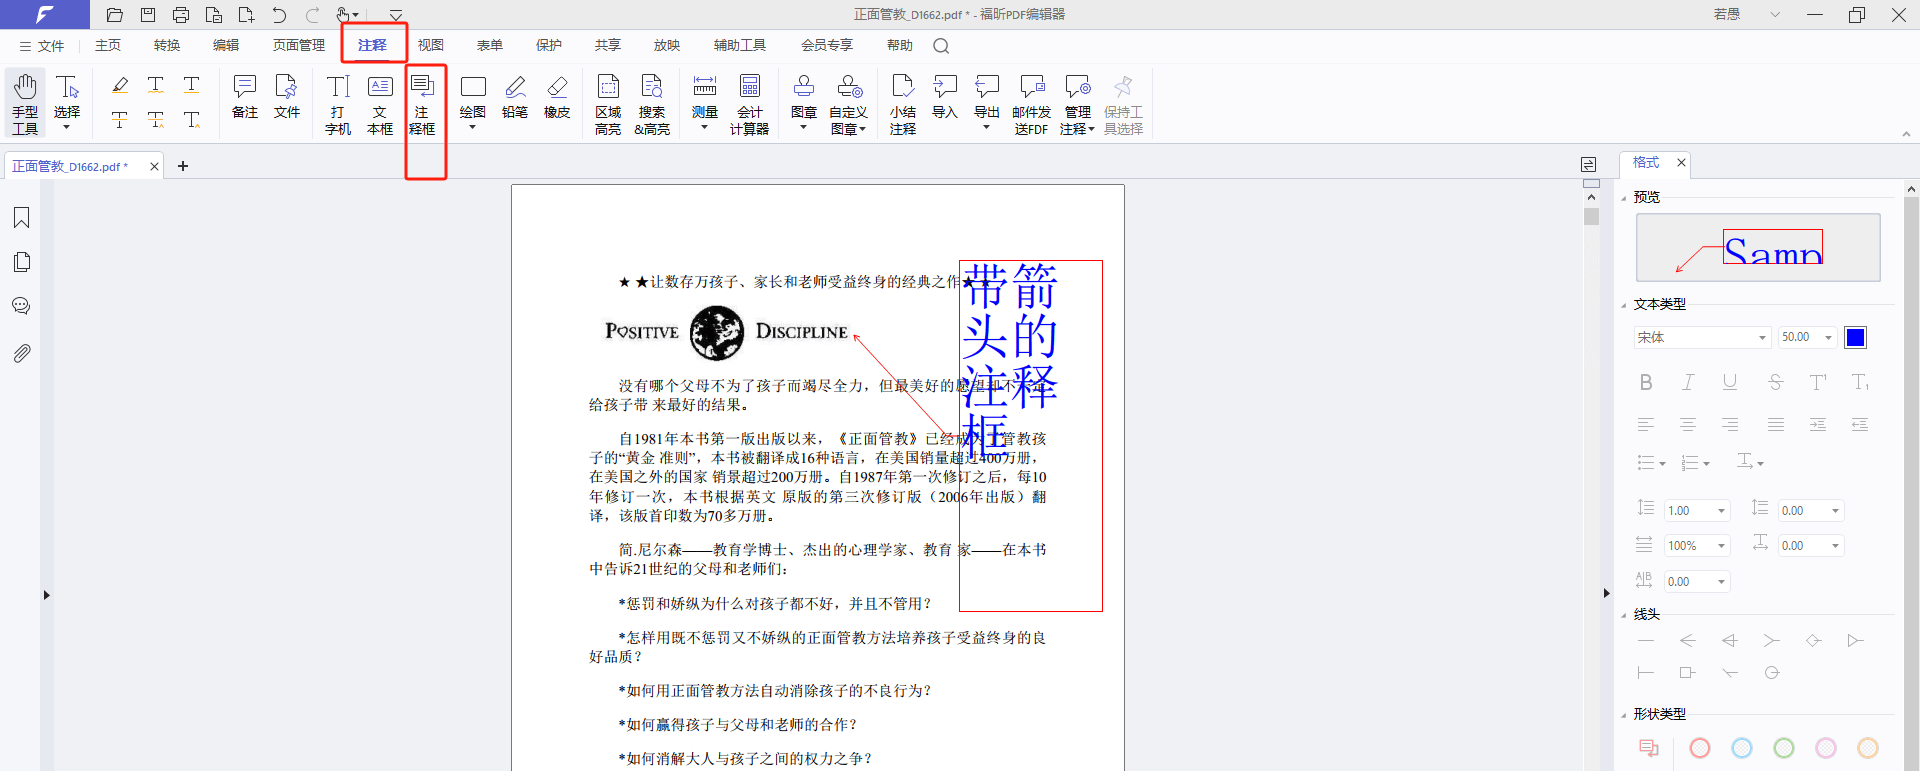Click the Typewriter (打字机) tool

coord(338,104)
